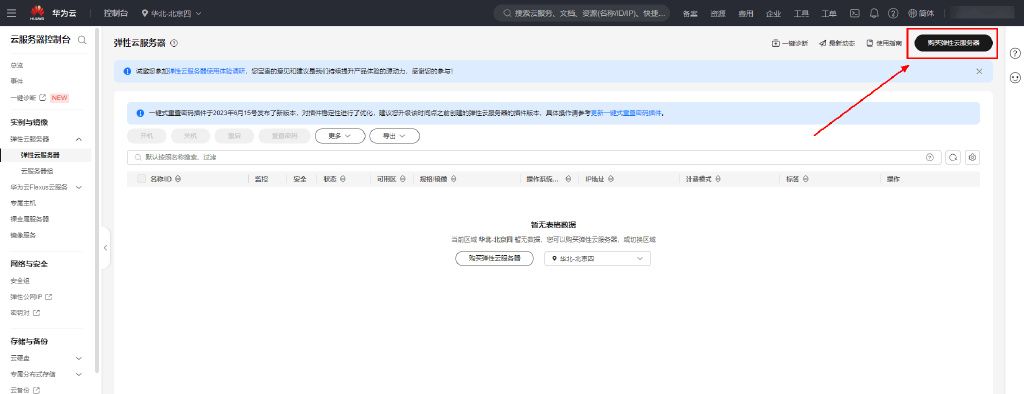Open 最新动态 in the page header
Viewport: 1024px width, 394px height.
837,43
